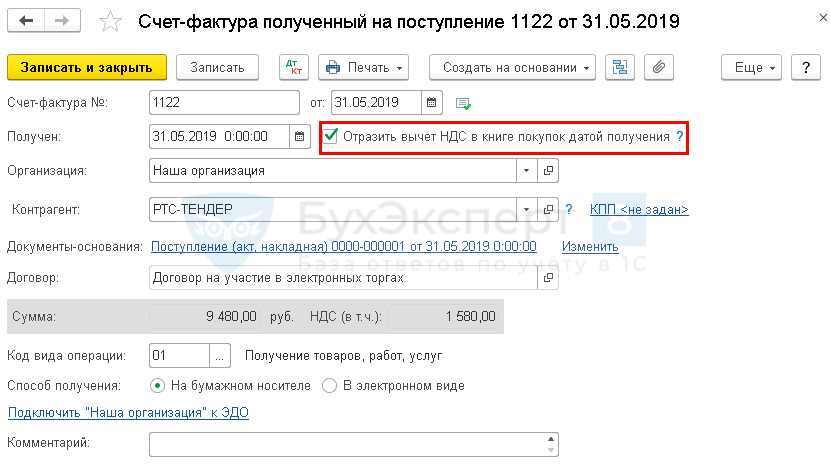Open calendar for invoice date field
This screenshot has height=470, width=830.
point(431,103)
